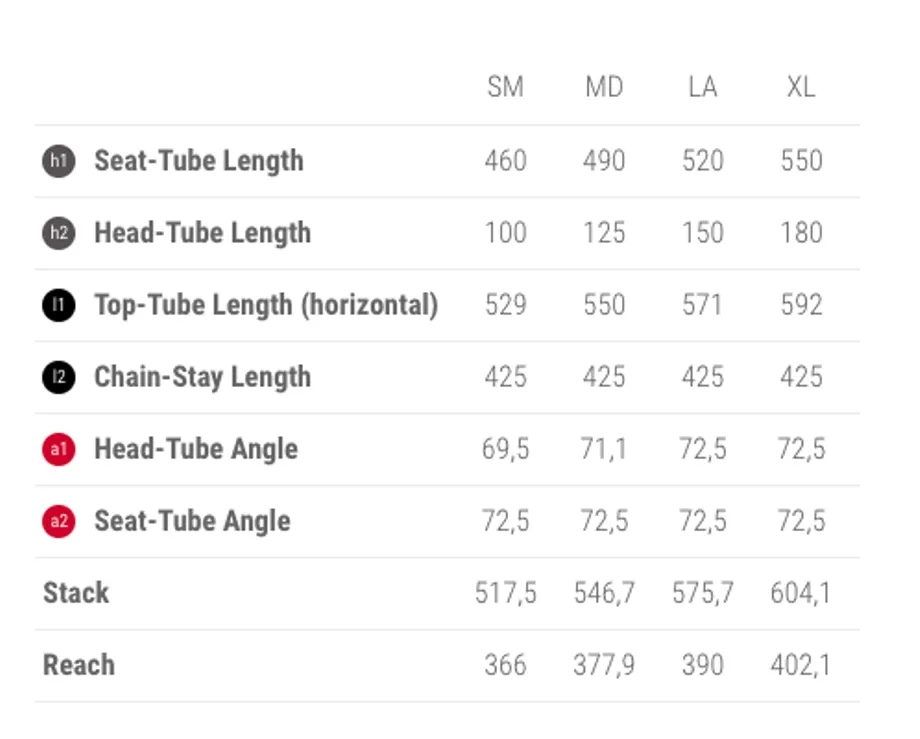920x739 pixels.
Task: Click the h1 Seat-Tube Length icon
Action: [59, 161]
